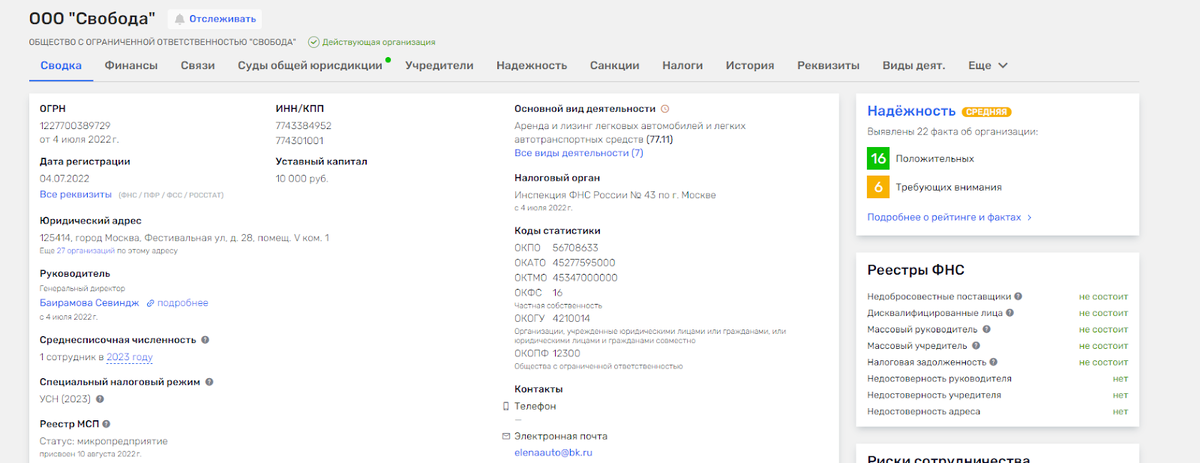Viewport: 1200px width, 463px height.
Task: Open help icon for Массовый учредитель
Action: (x=976, y=346)
